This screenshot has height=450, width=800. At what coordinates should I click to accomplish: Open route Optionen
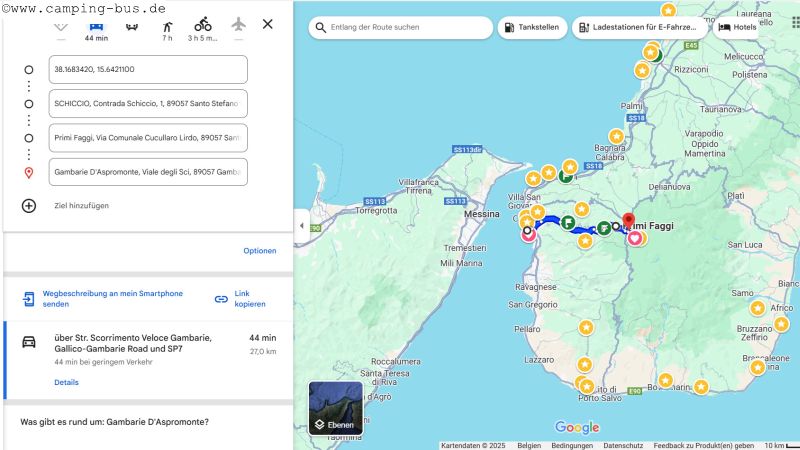[260, 251]
